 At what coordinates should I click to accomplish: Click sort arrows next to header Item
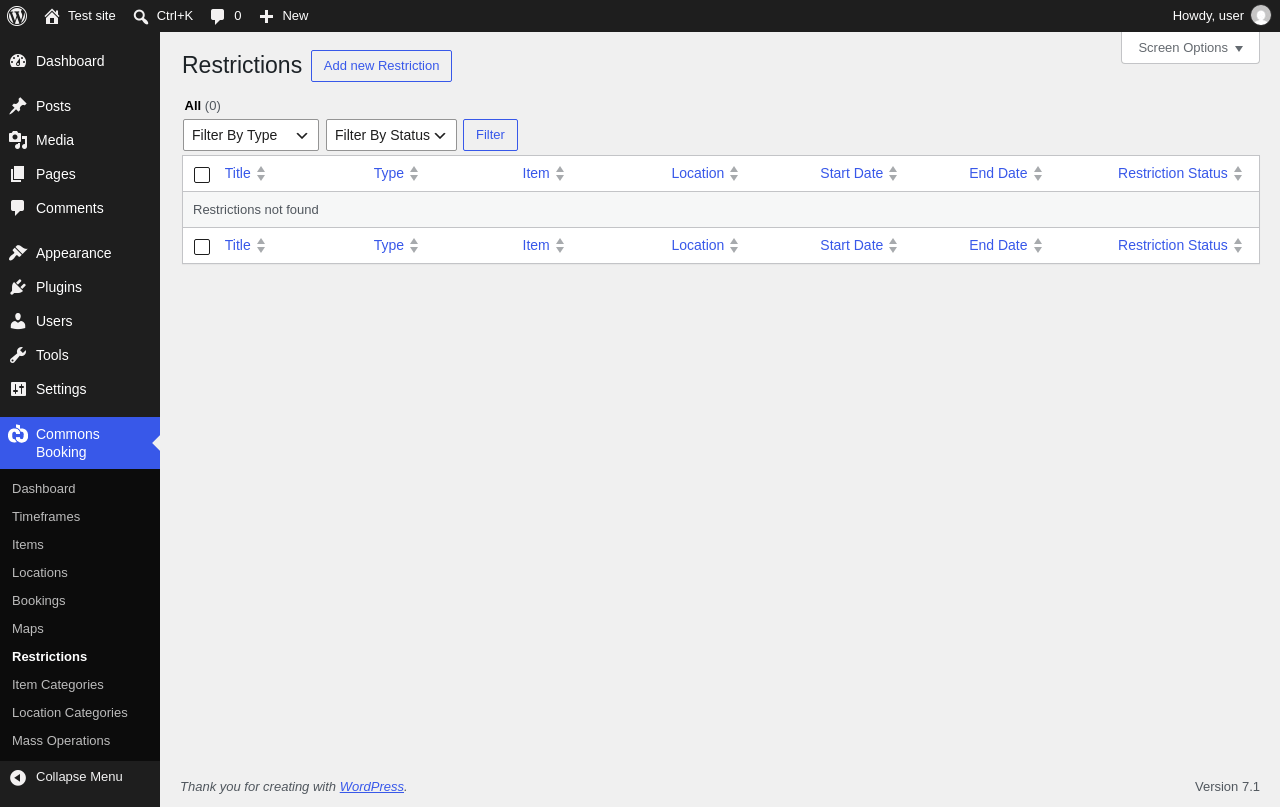[560, 173]
